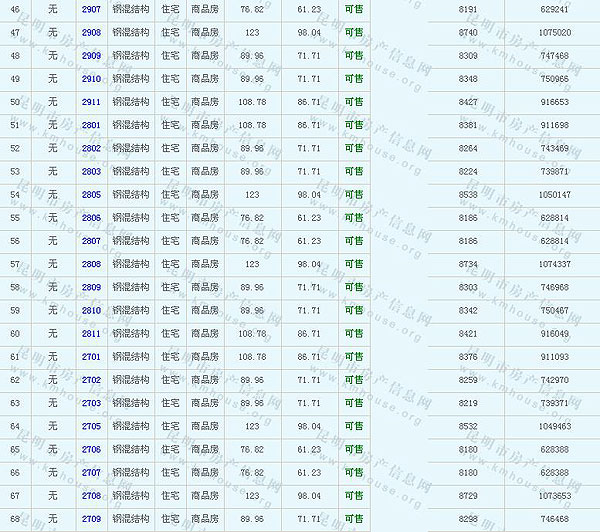
Task: Open the 2802 room link
Action: point(91,148)
